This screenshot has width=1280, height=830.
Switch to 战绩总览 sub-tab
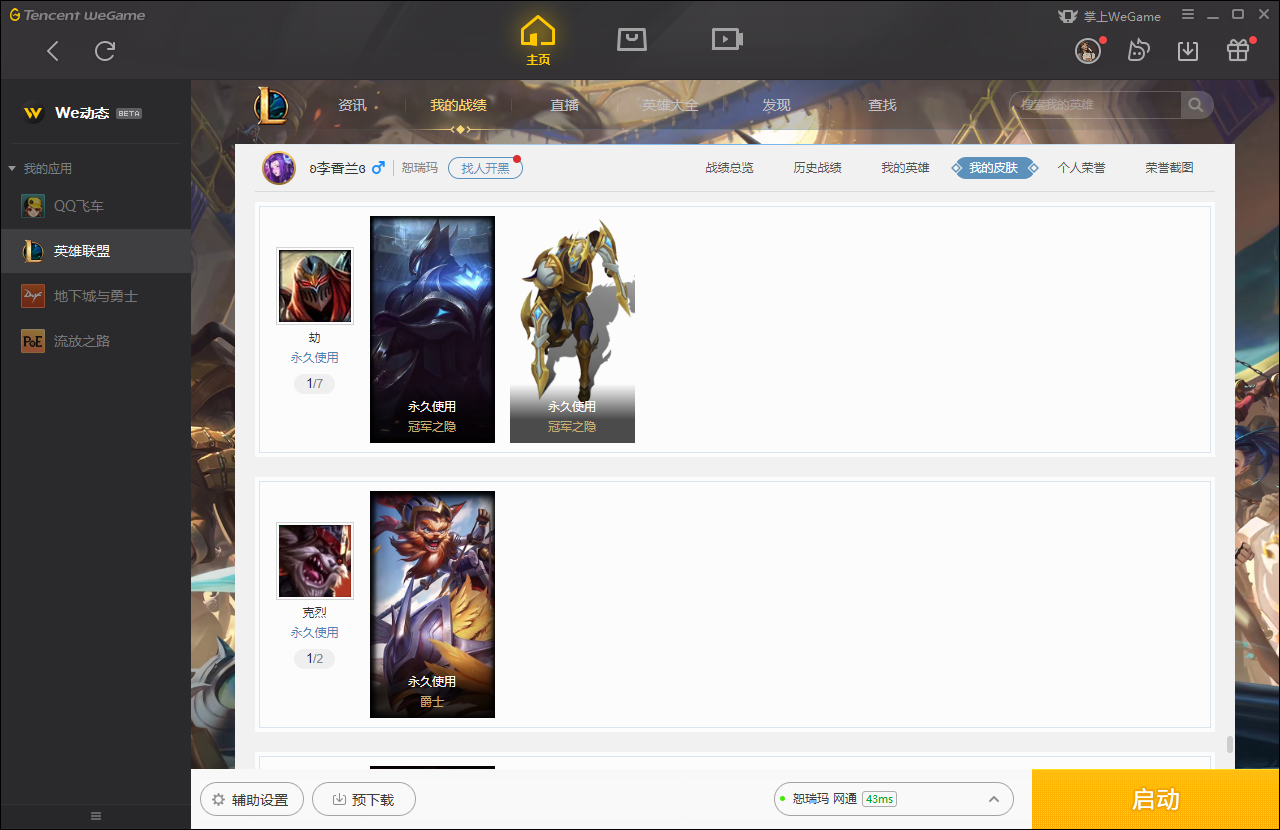pyautogui.click(x=729, y=168)
